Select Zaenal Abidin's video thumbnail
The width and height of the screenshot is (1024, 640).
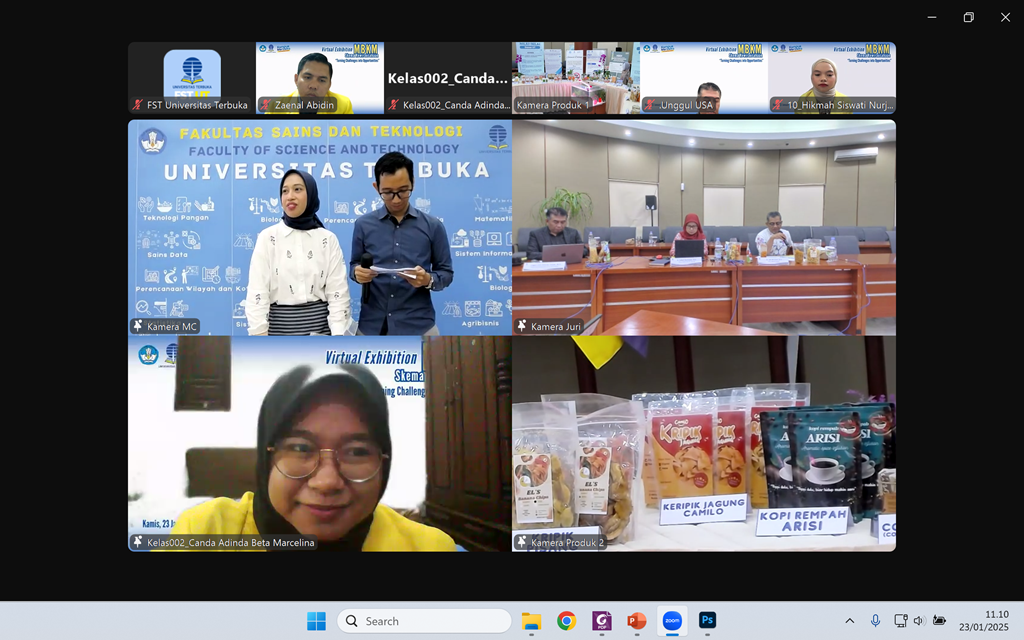tap(320, 77)
